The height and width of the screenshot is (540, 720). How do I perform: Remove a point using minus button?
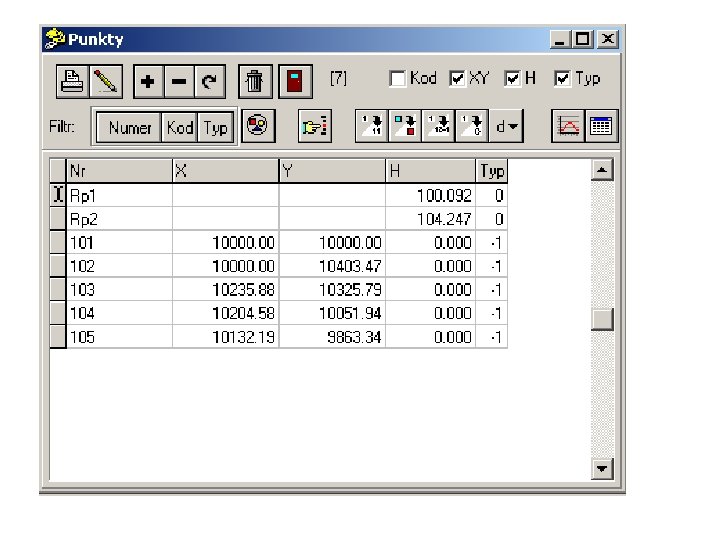click(179, 82)
